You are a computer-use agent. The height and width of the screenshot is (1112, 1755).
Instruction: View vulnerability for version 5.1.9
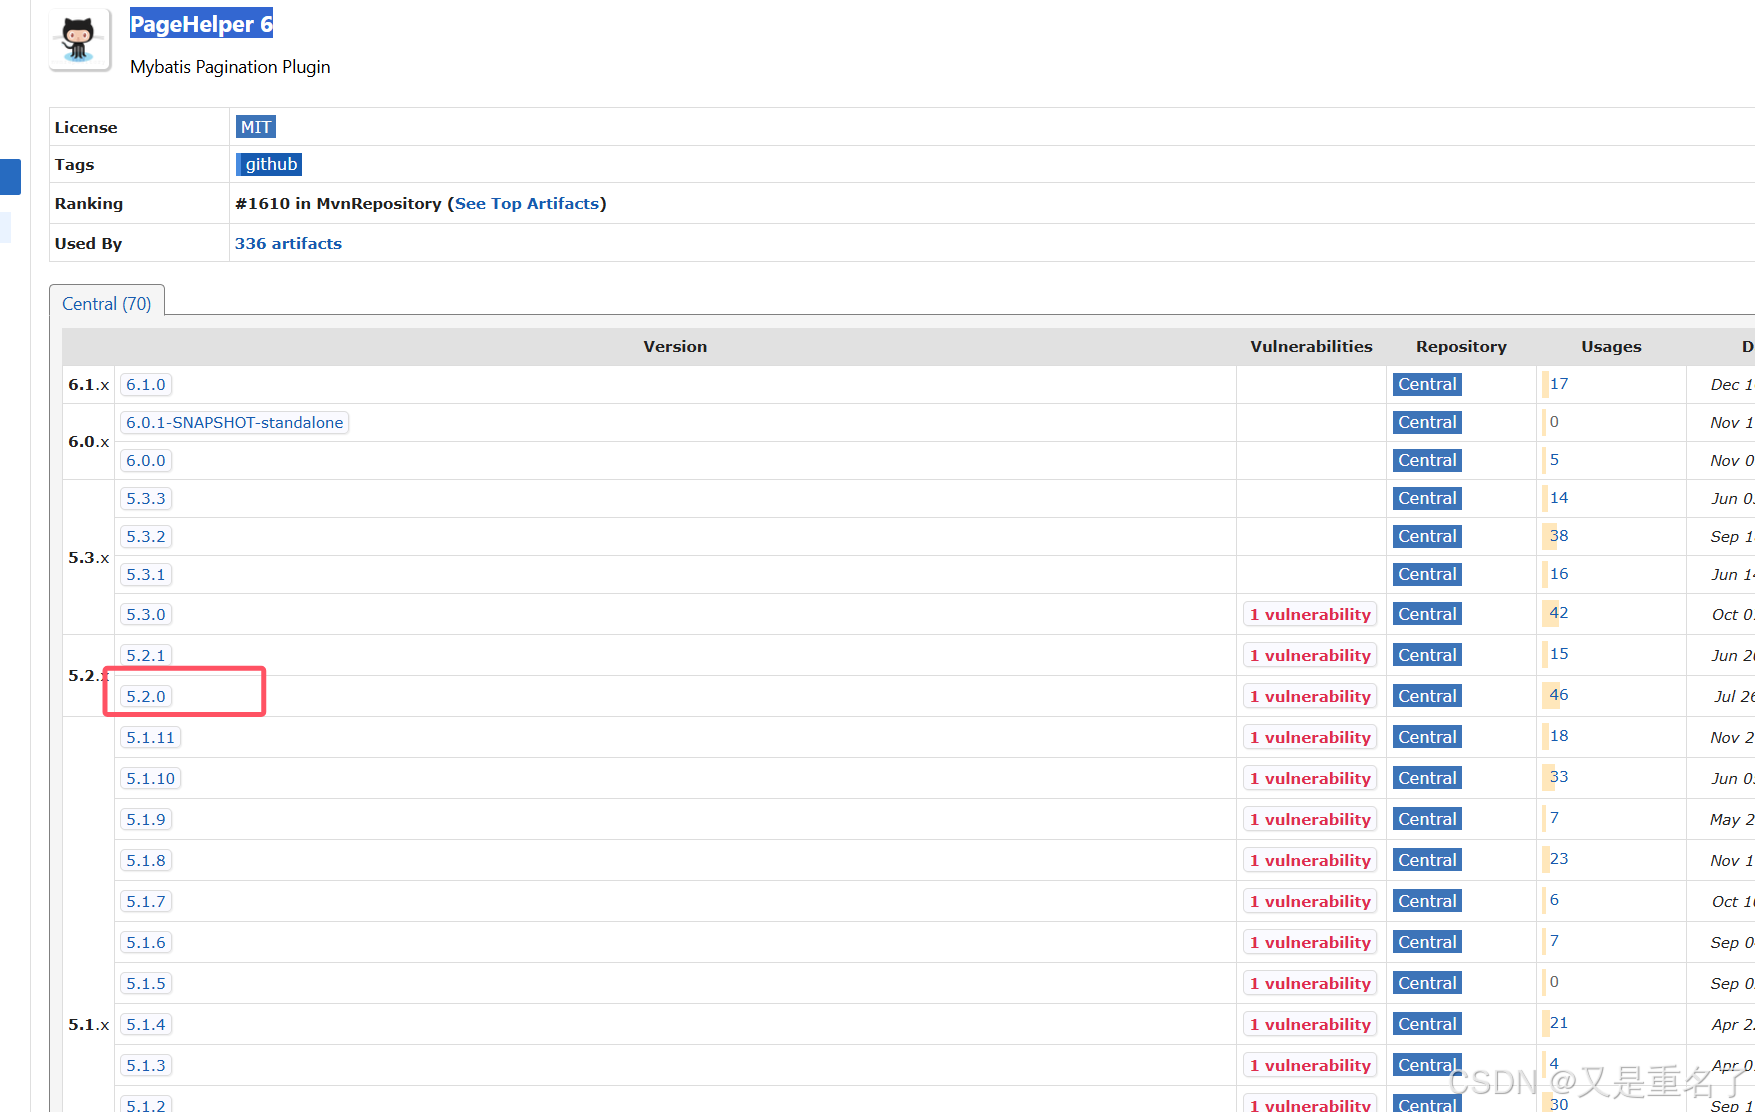(x=1310, y=819)
